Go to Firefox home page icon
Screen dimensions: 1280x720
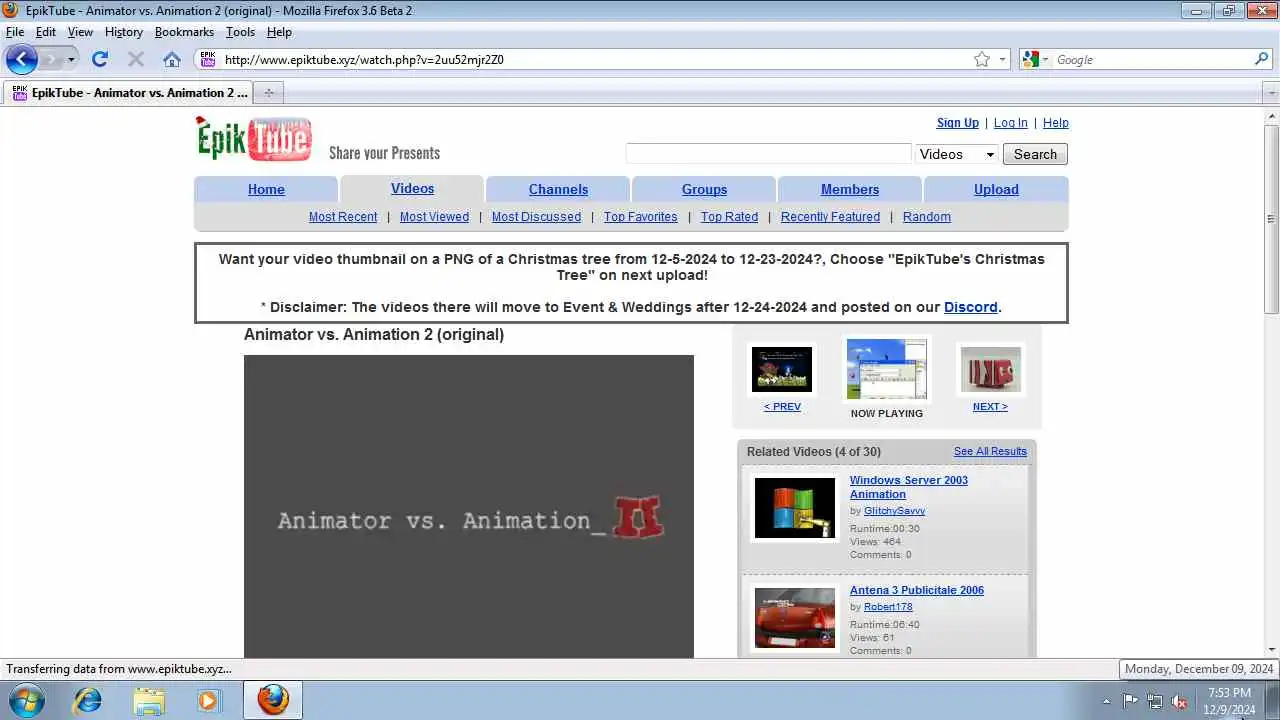pyautogui.click(x=172, y=59)
